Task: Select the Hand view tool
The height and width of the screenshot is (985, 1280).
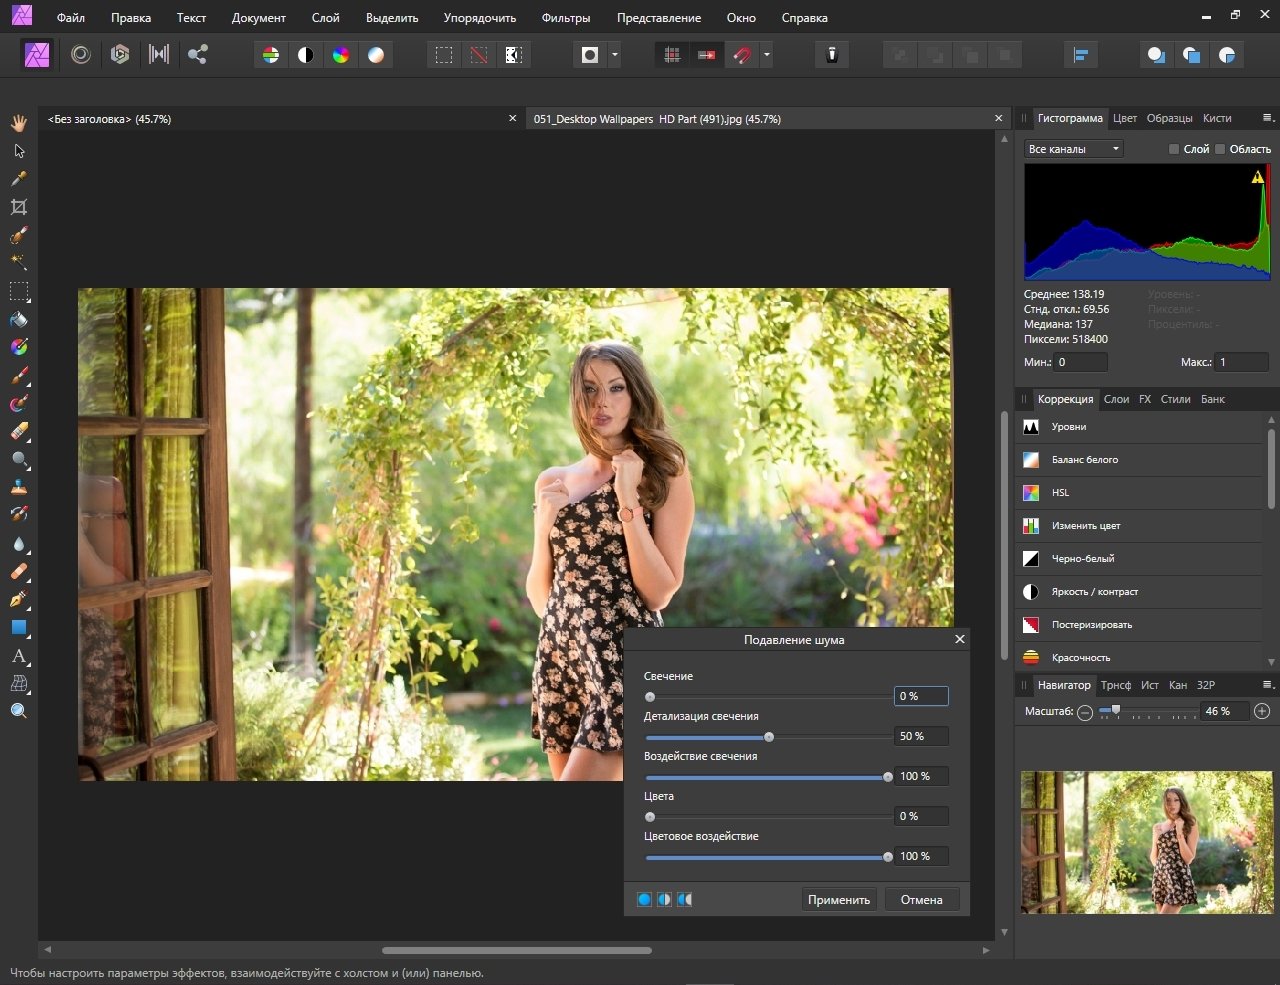Action: point(19,123)
